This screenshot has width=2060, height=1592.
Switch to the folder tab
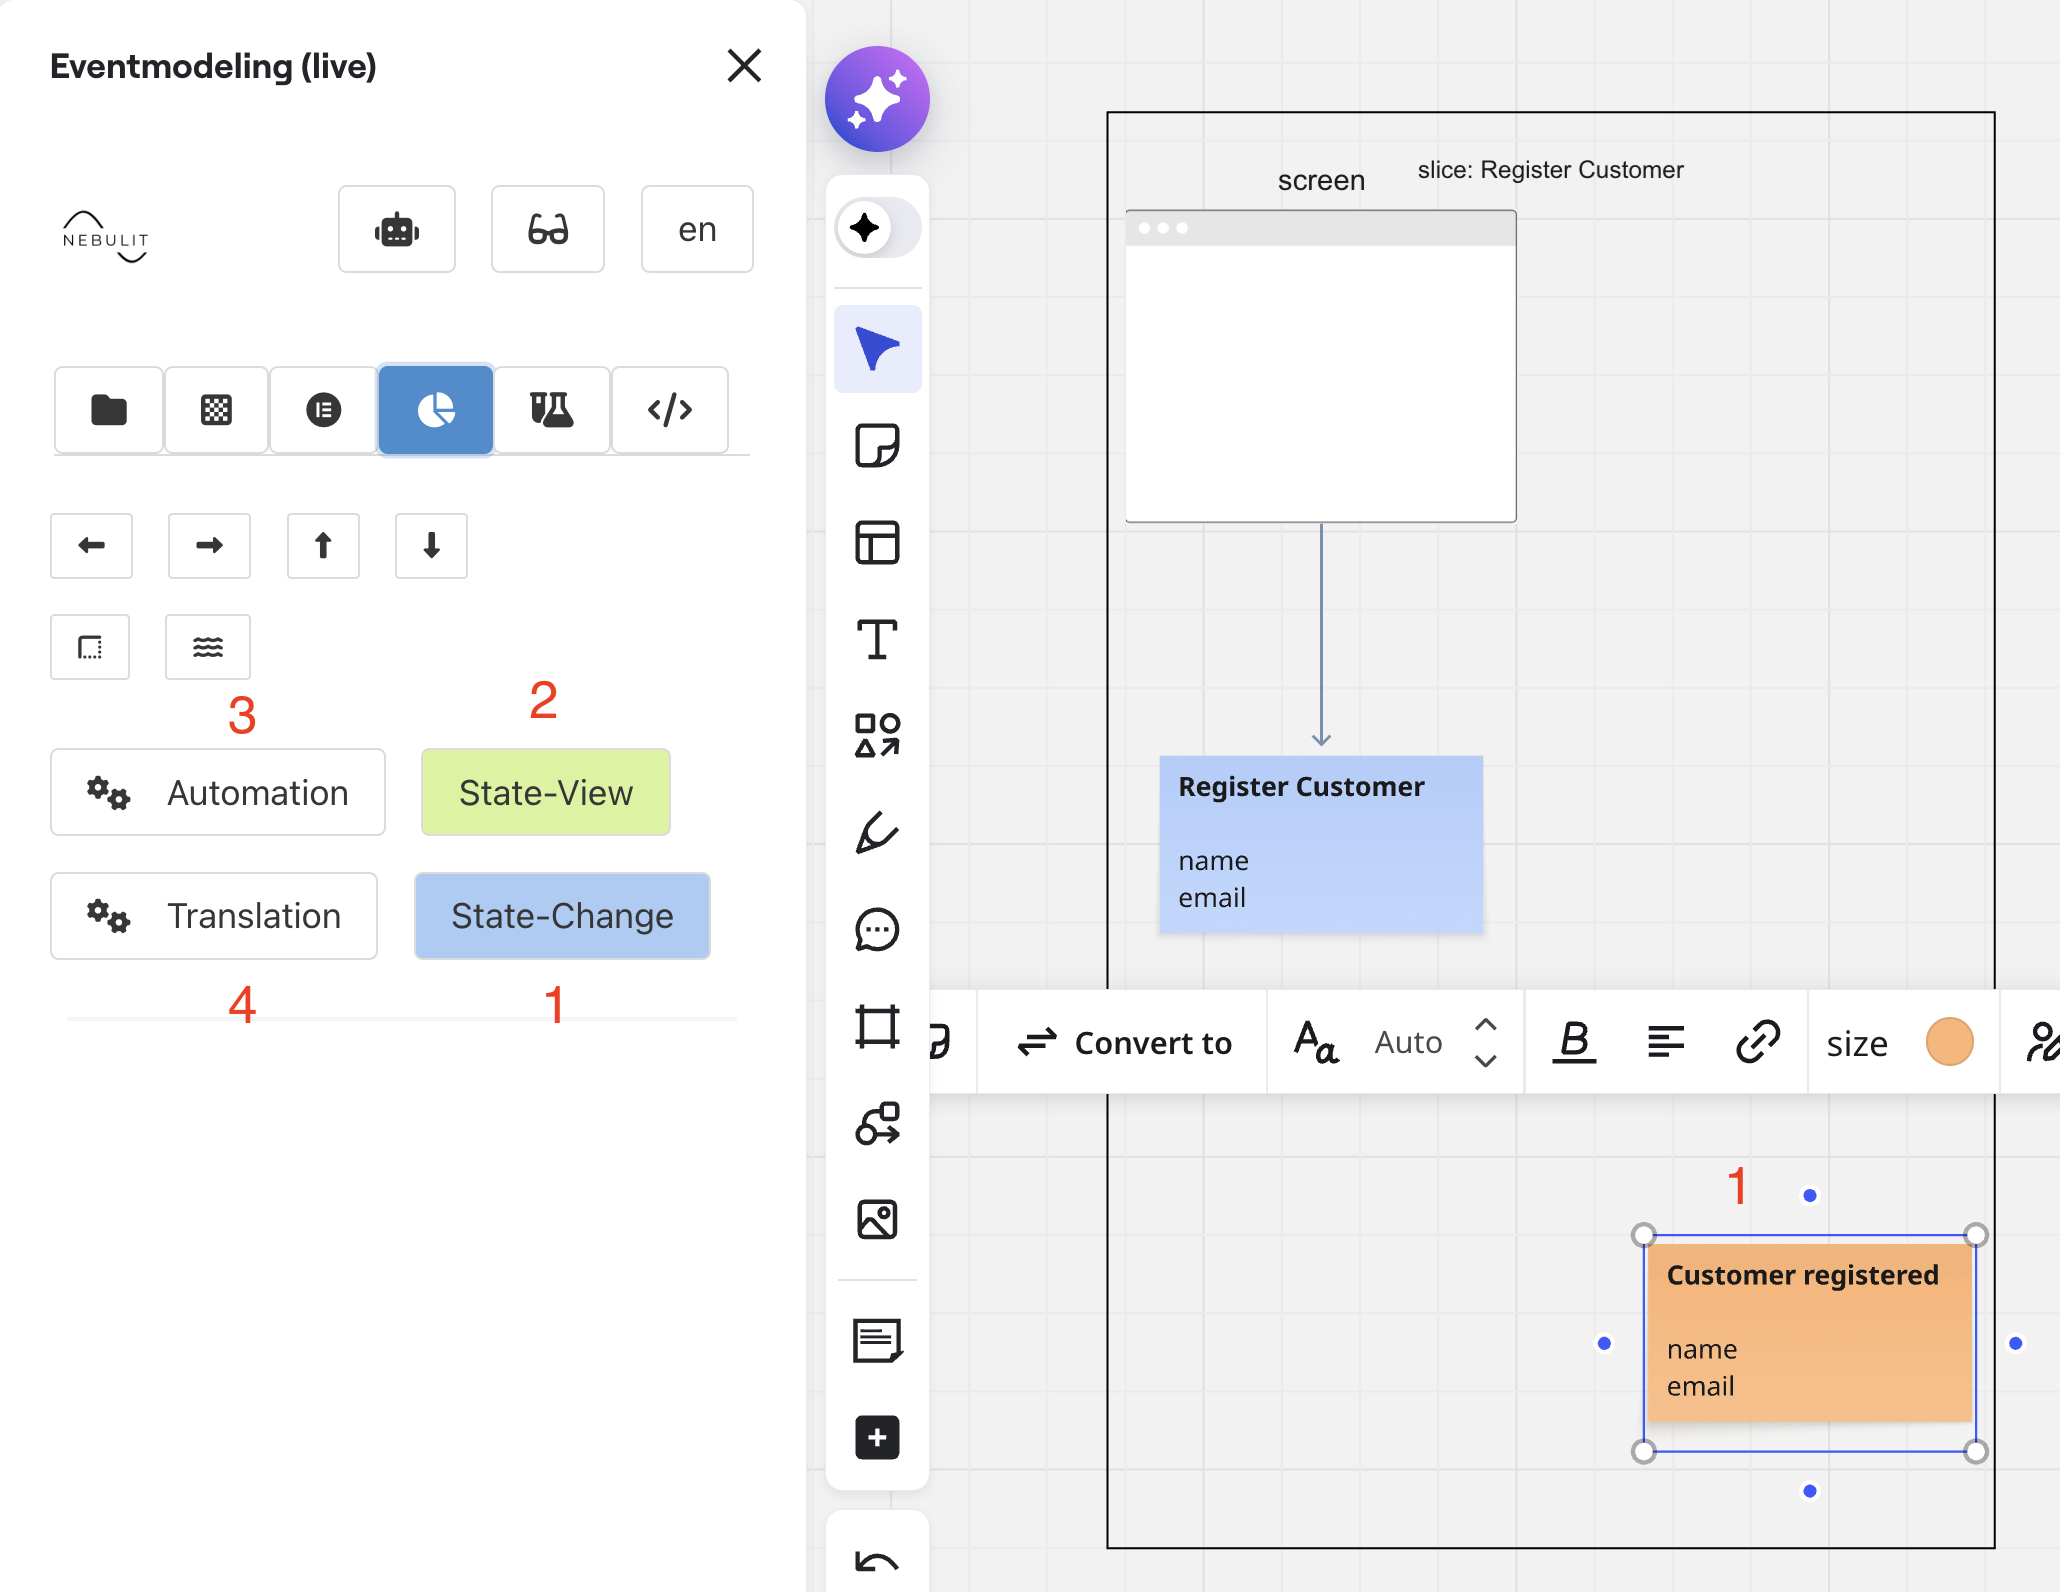coord(109,410)
